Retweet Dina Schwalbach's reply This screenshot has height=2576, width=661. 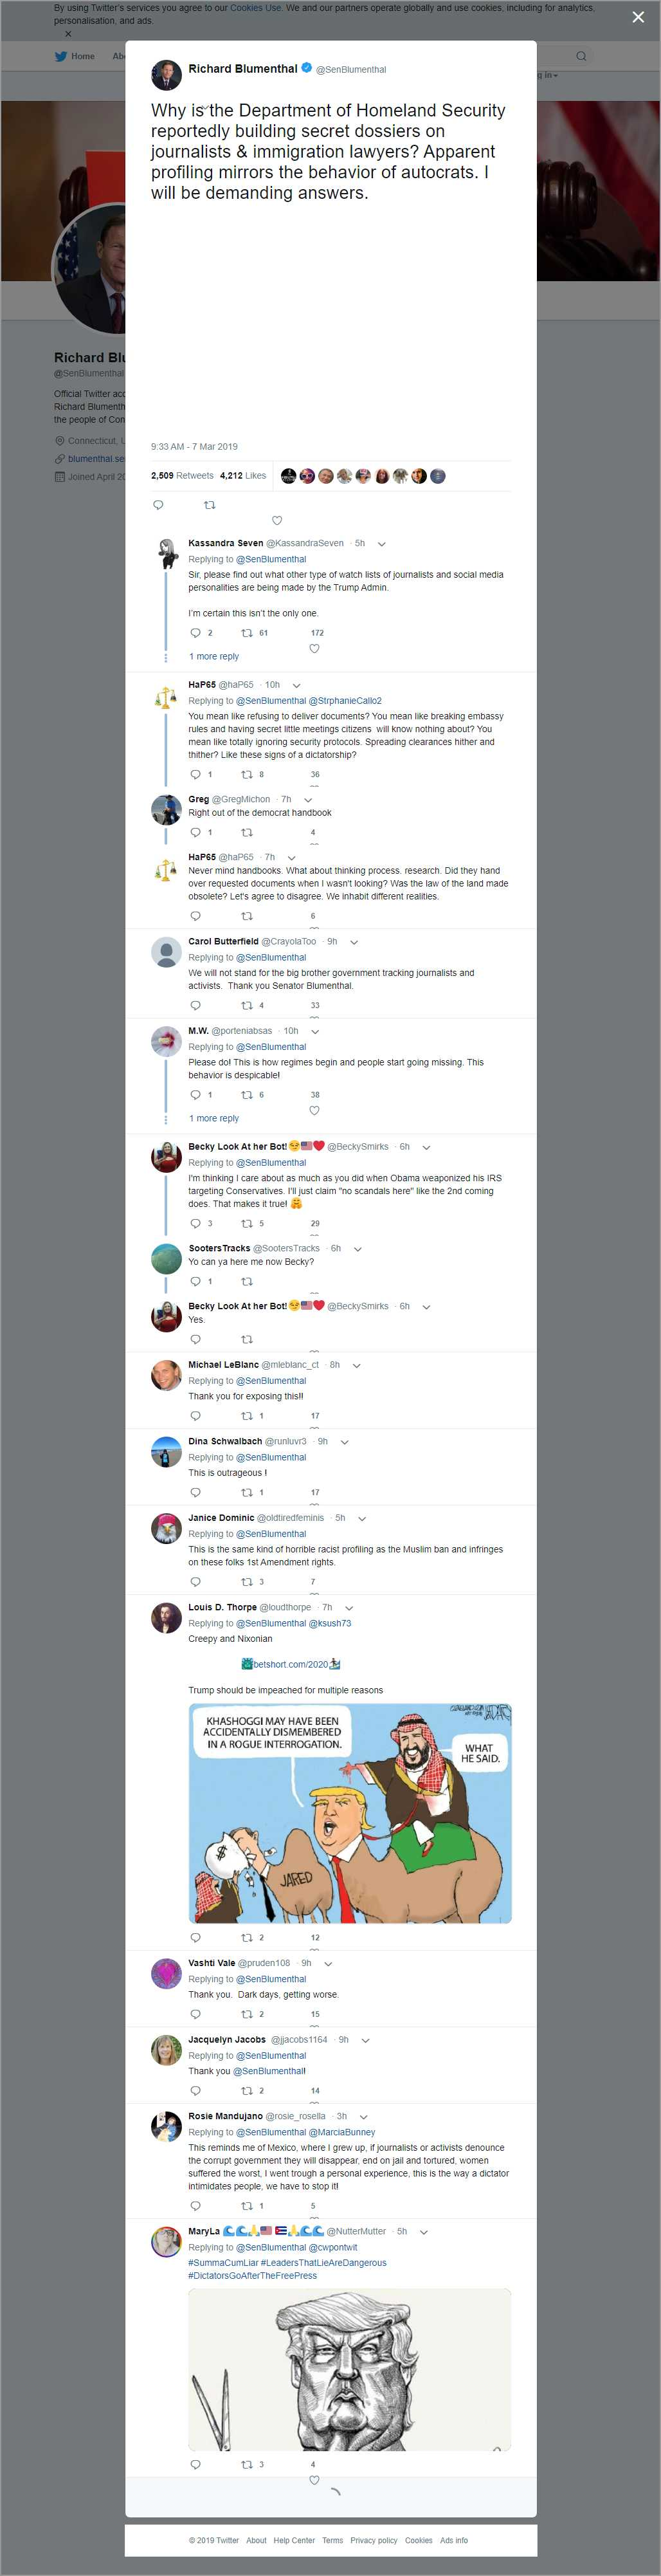coord(247,1493)
